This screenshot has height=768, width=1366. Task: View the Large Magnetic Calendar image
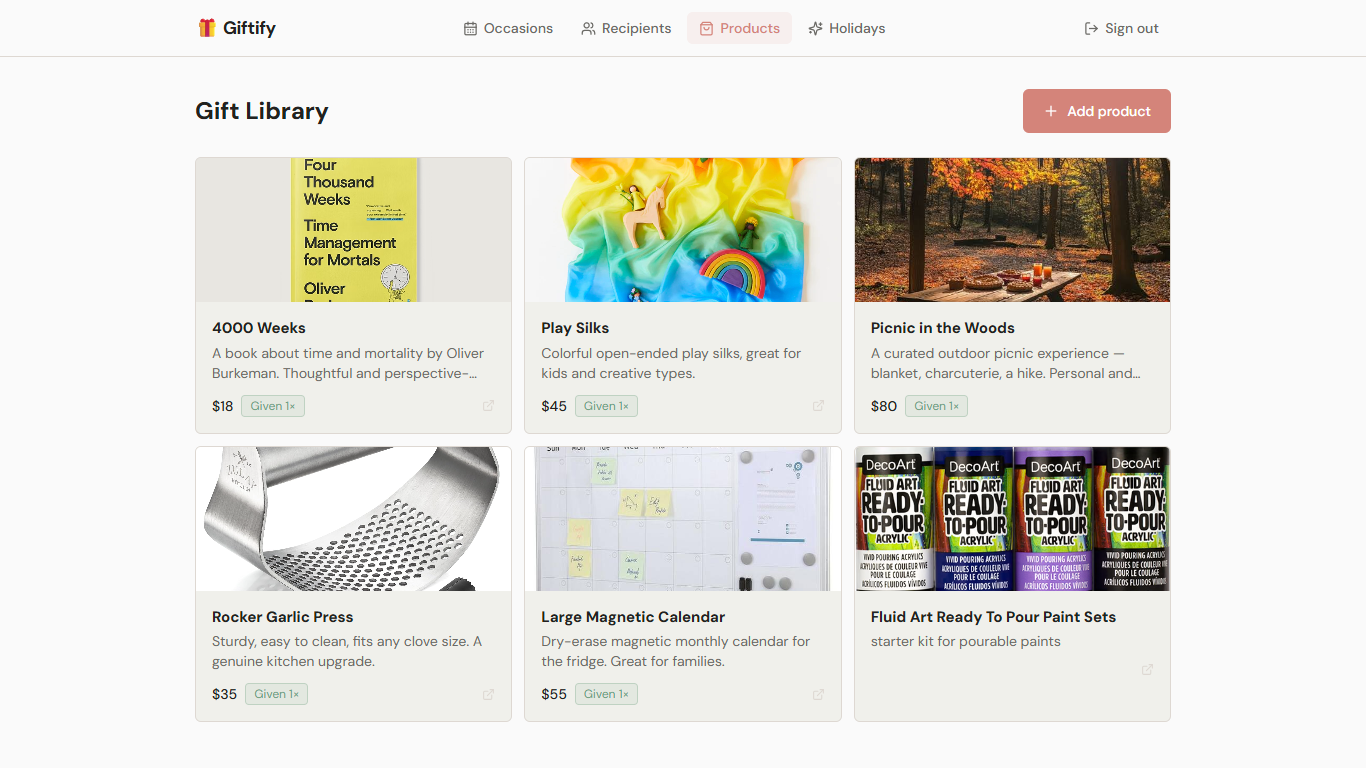pyautogui.click(x=683, y=519)
